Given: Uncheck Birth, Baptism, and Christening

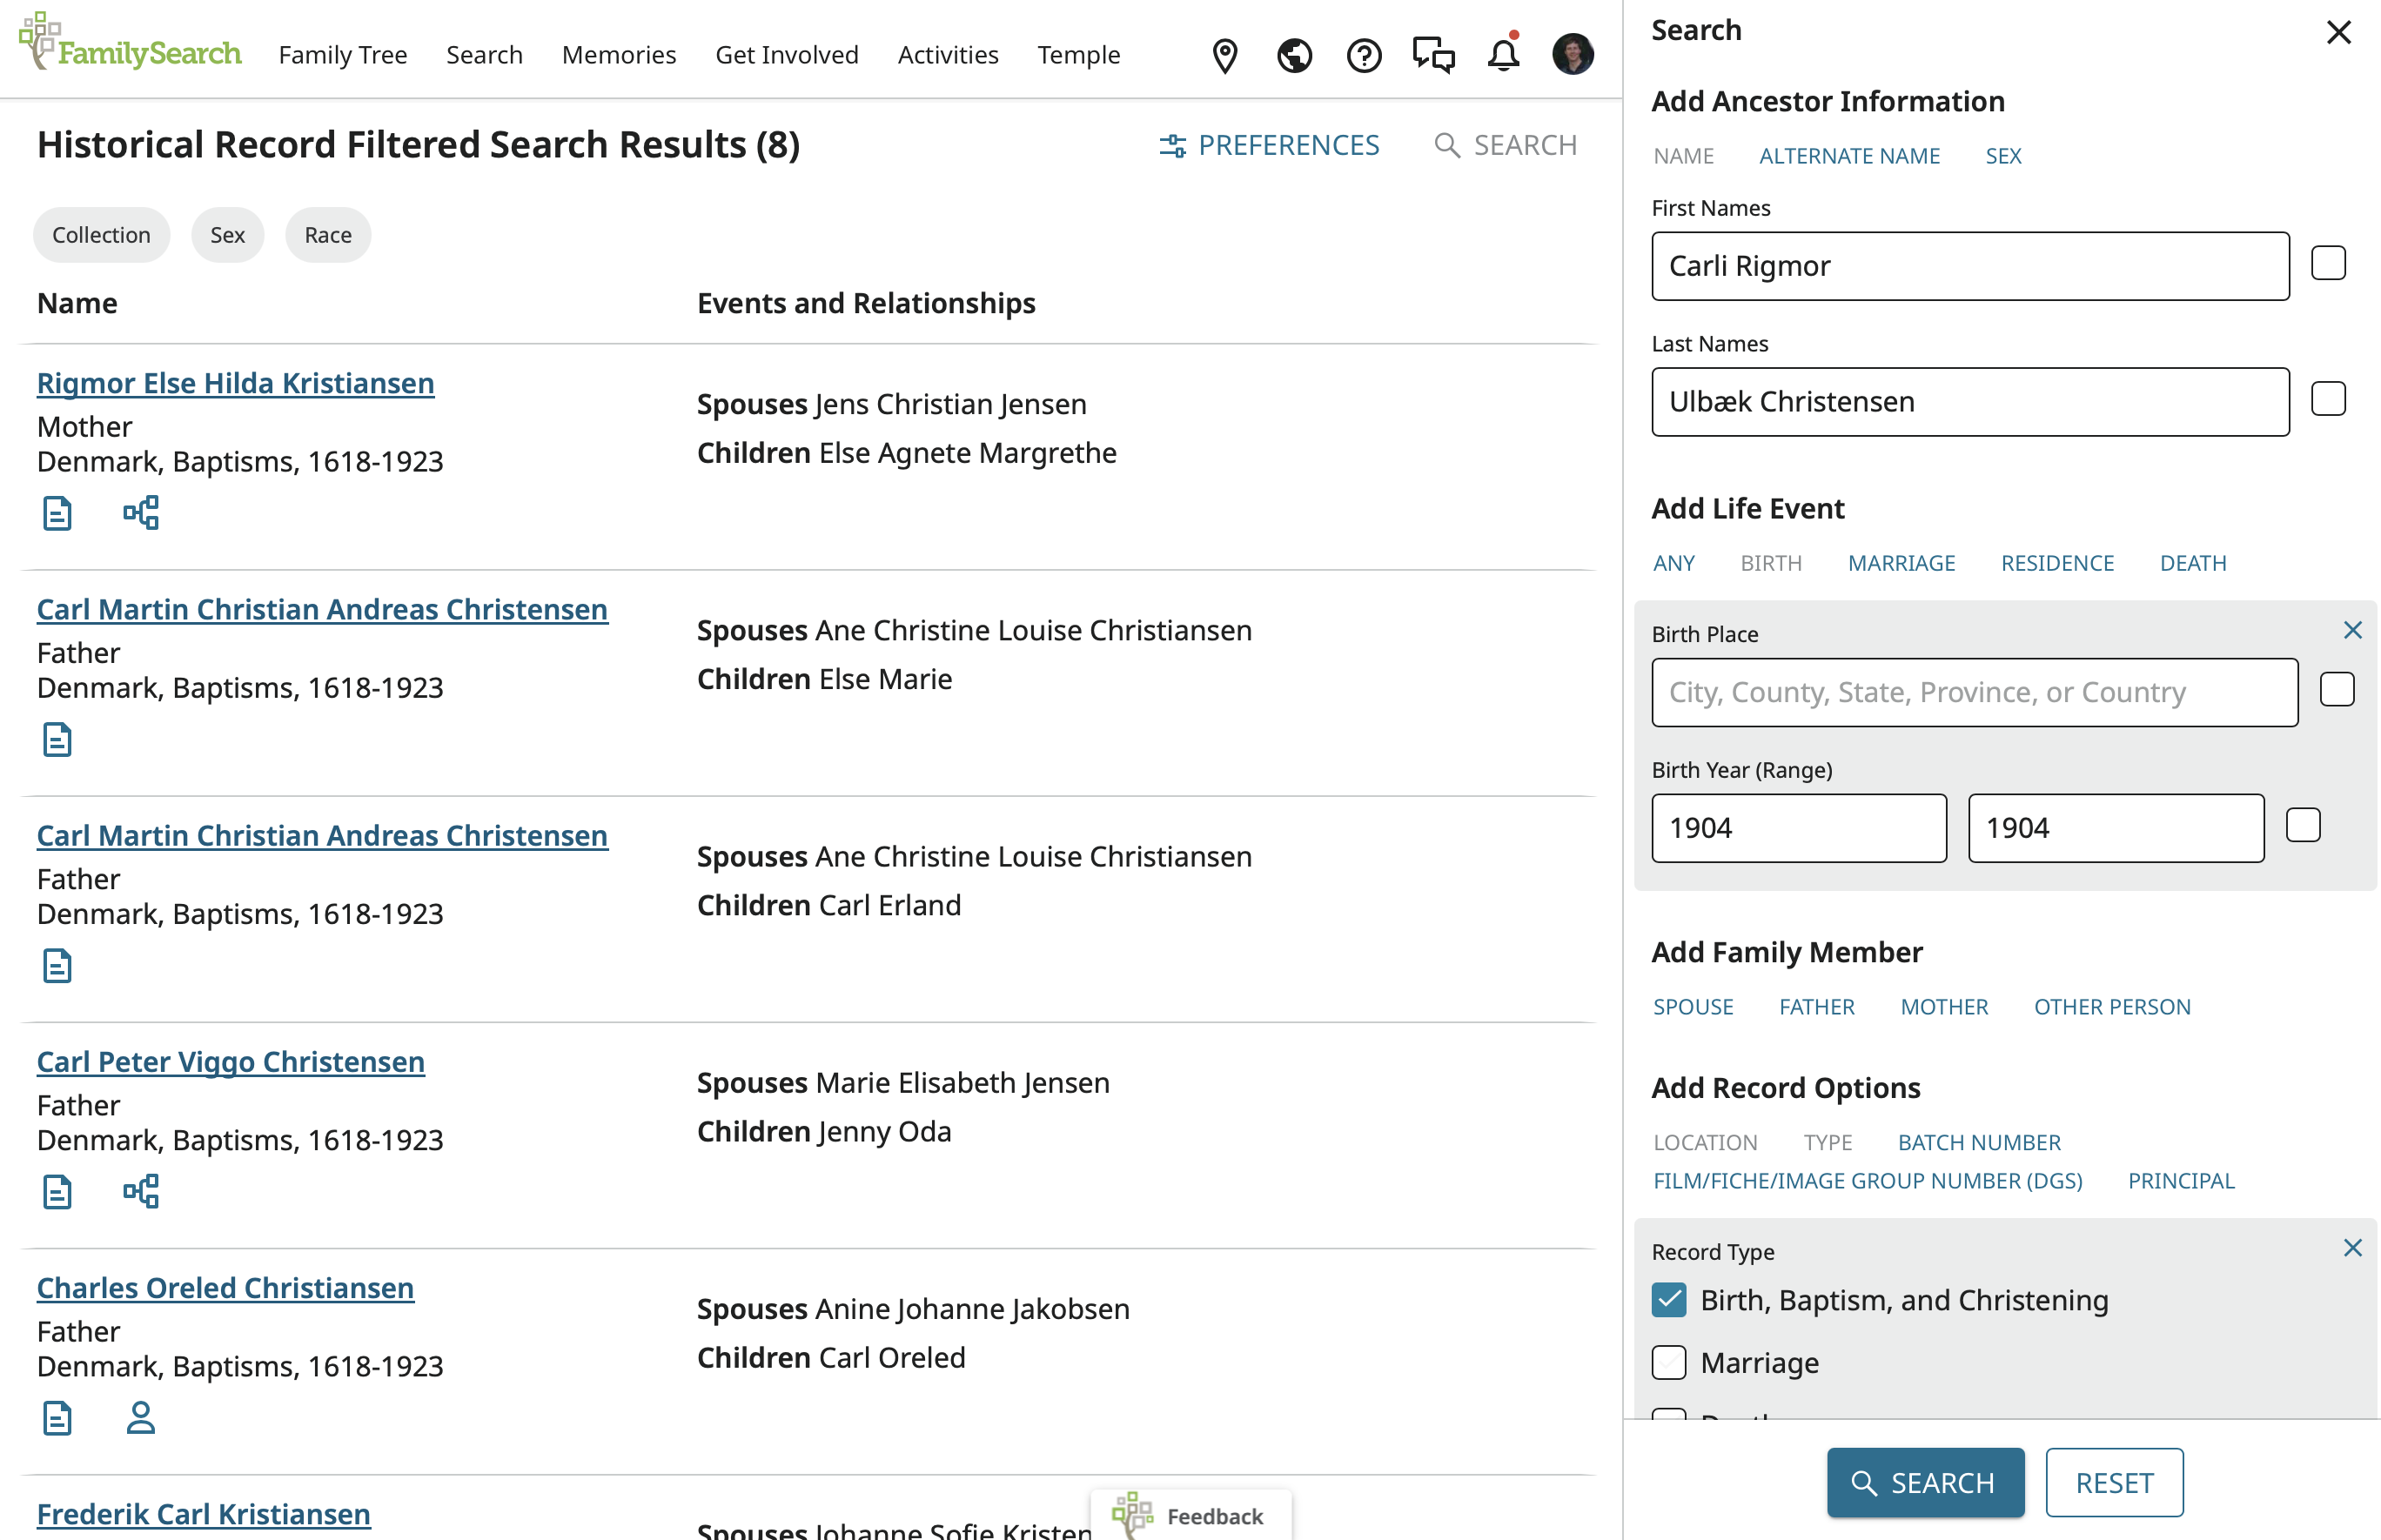Looking at the screenshot, I should (1668, 1299).
